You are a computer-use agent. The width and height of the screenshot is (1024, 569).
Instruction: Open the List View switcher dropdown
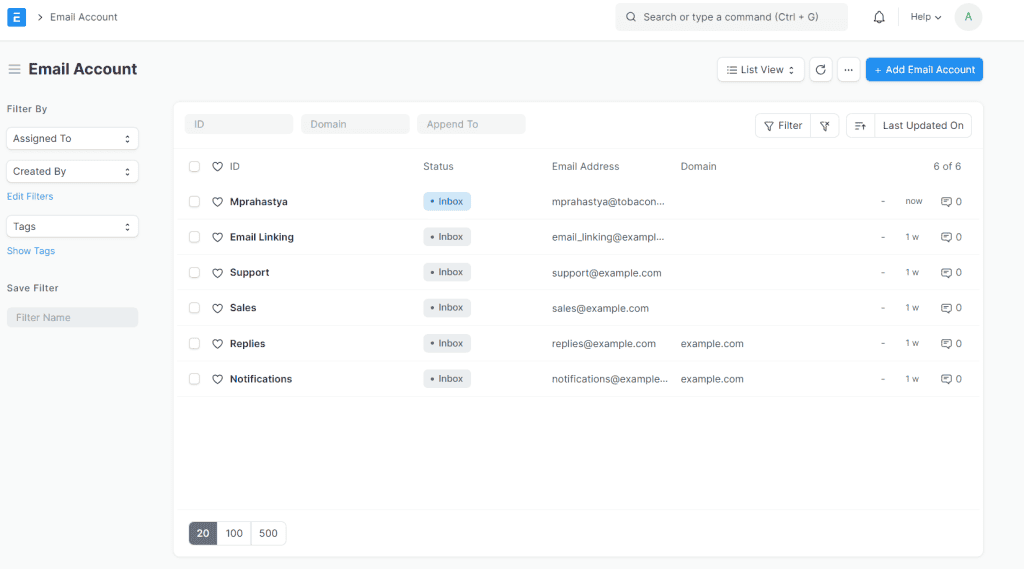(761, 70)
